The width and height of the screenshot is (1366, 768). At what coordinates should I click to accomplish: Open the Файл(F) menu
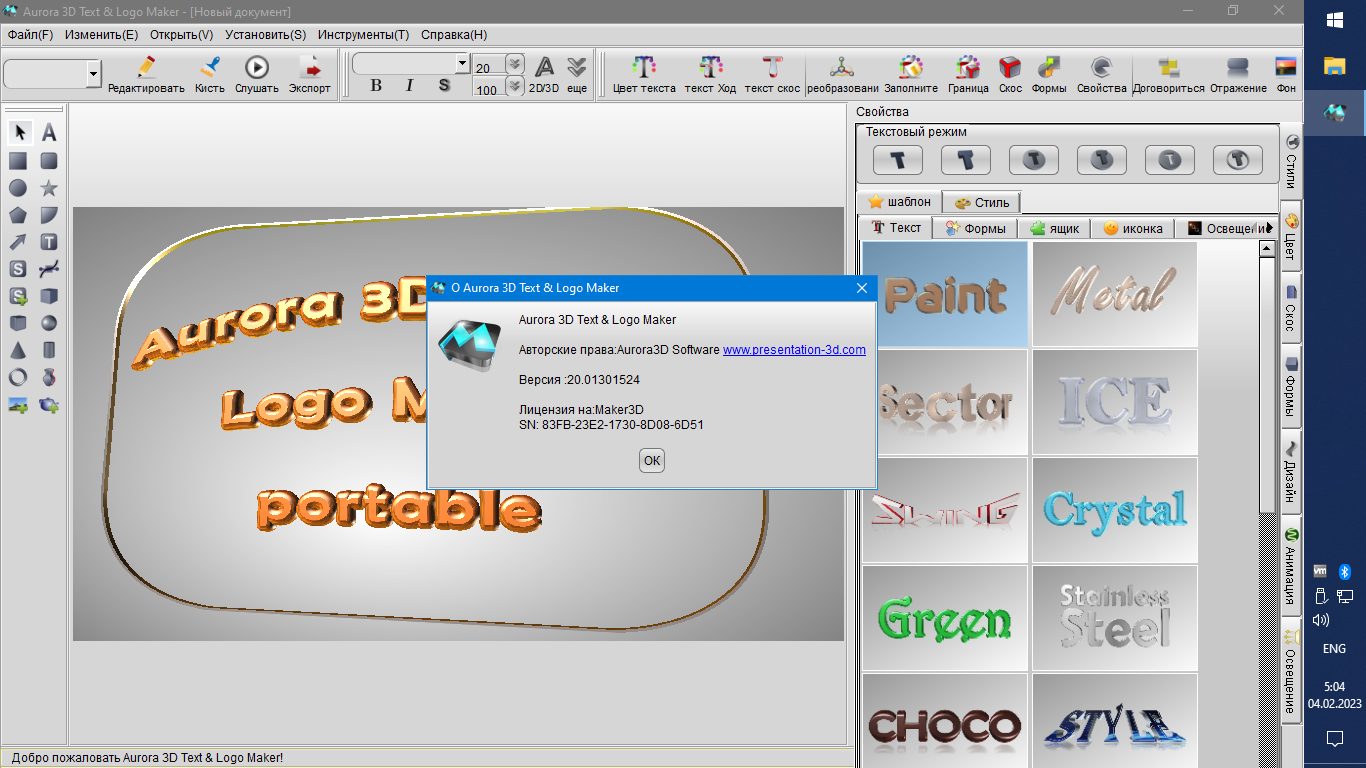(30, 34)
